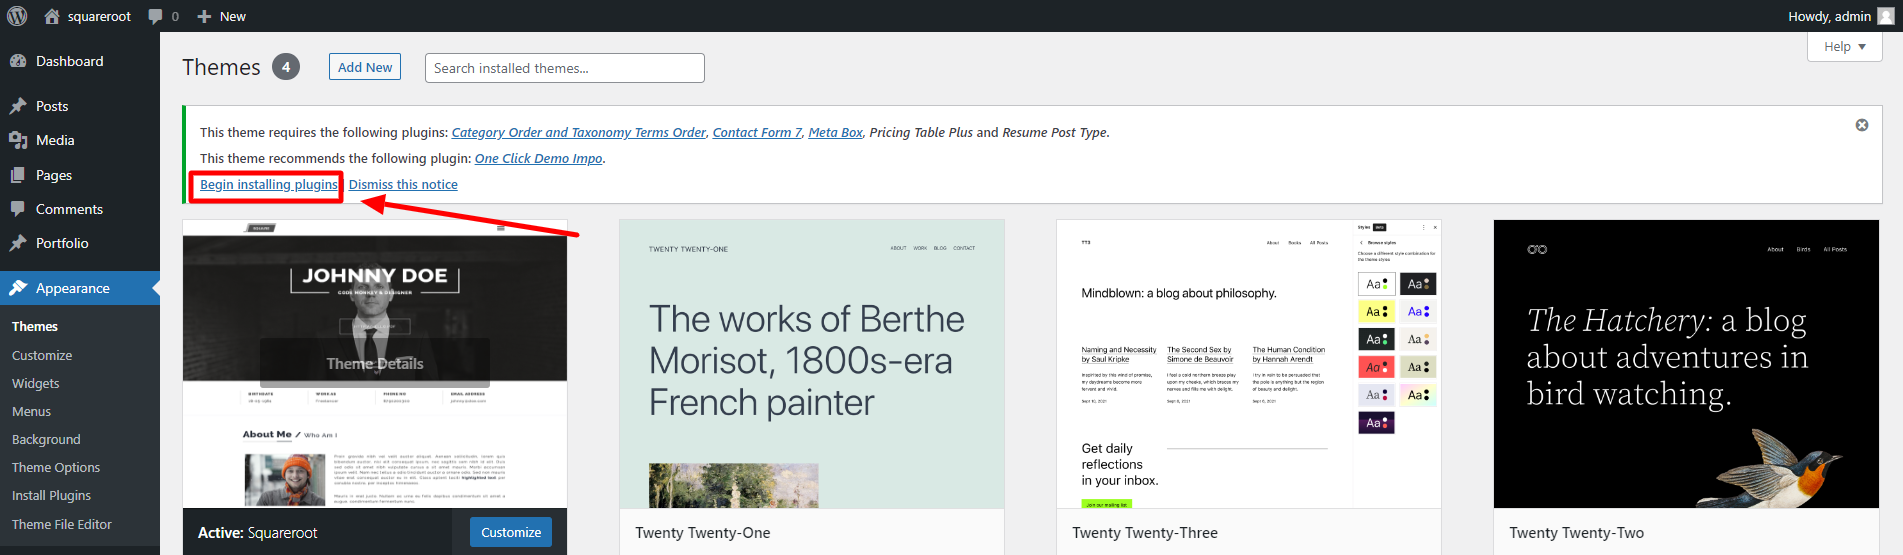Dismiss the notice with the X icon
Image resolution: width=1903 pixels, height=555 pixels.
tap(1862, 125)
